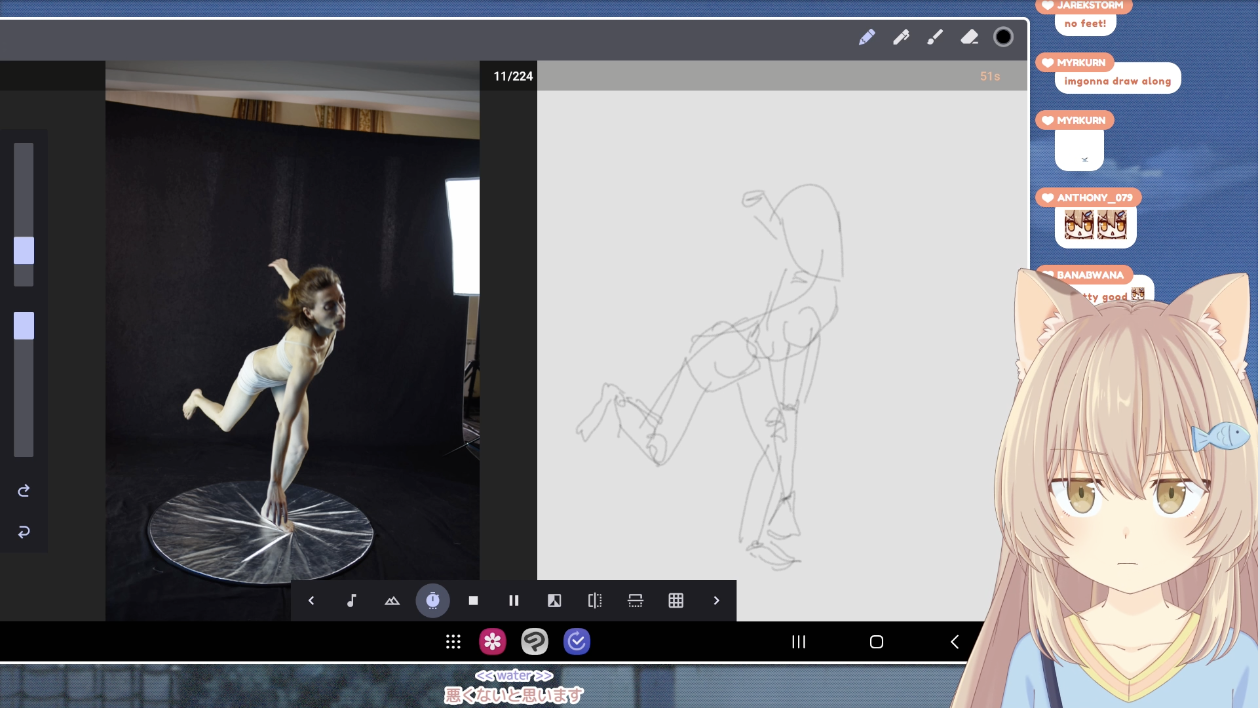This screenshot has width=1260, height=708.
Task: Pause the pose timer
Action: [514, 601]
